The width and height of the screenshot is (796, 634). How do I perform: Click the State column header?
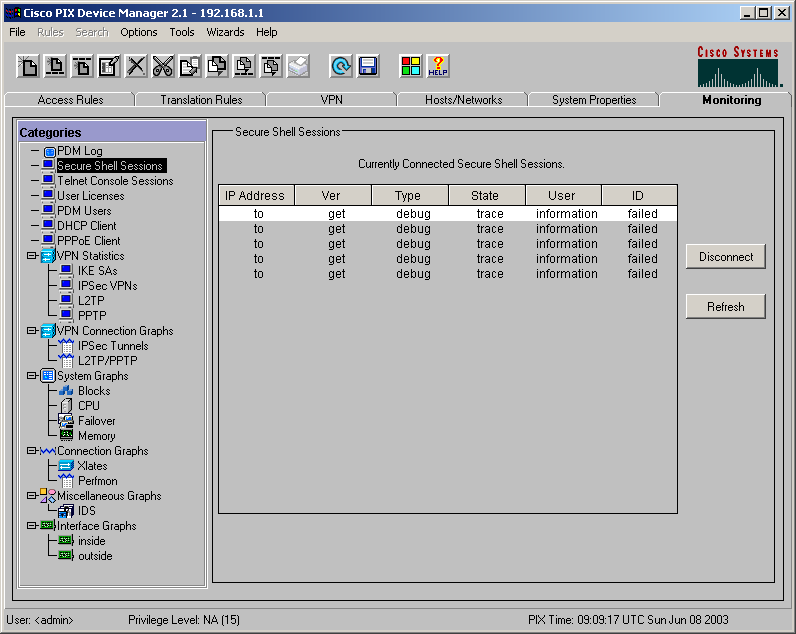487,195
